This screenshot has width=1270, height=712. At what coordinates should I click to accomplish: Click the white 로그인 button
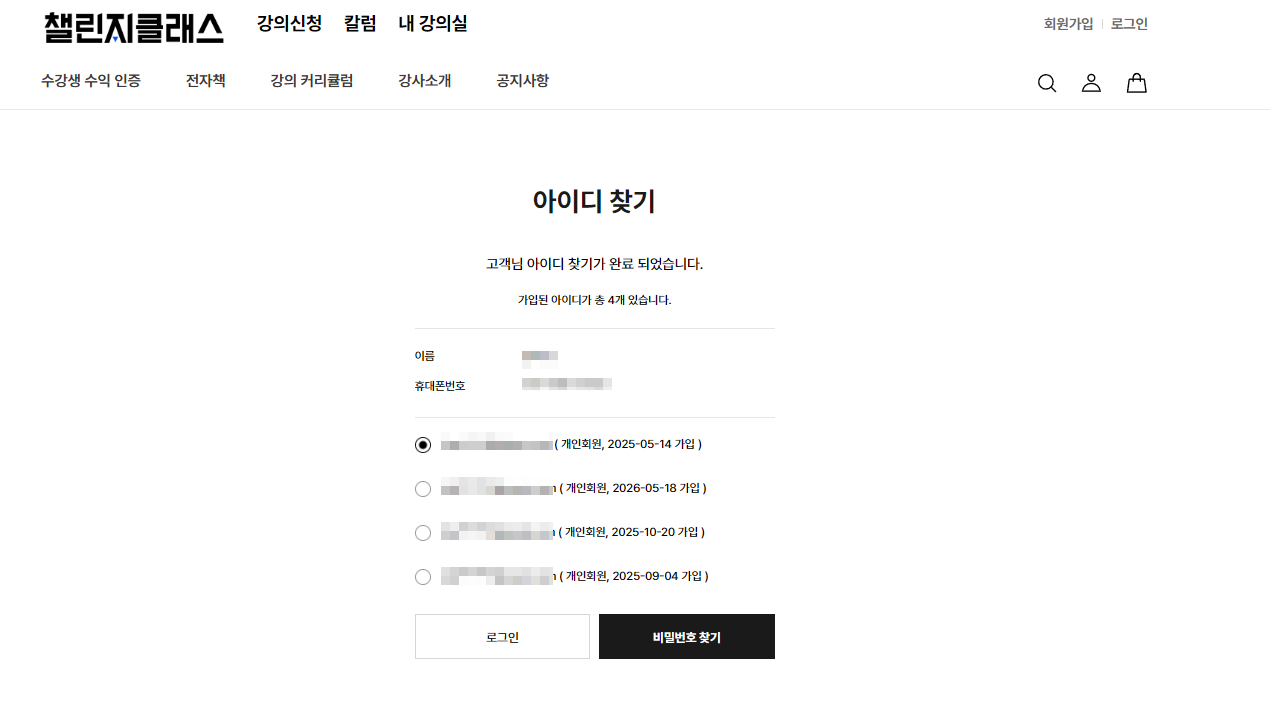pos(502,637)
